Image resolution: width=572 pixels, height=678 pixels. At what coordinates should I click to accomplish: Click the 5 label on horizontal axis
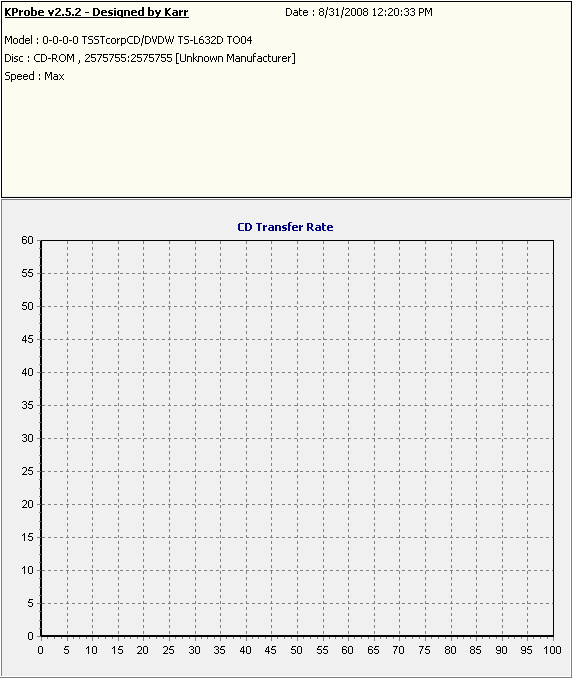(x=66, y=650)
